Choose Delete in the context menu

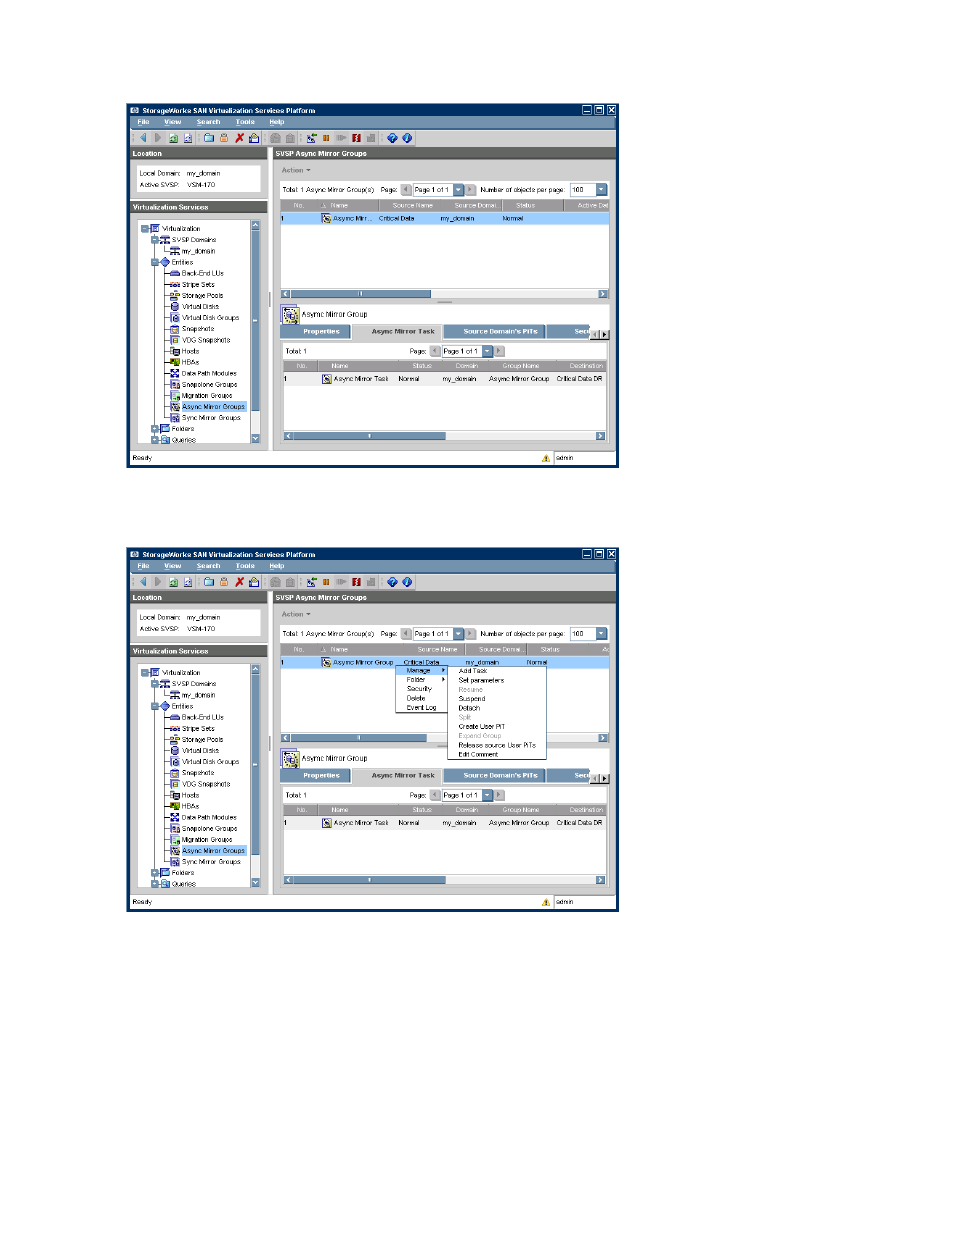[x=416, y=699]
